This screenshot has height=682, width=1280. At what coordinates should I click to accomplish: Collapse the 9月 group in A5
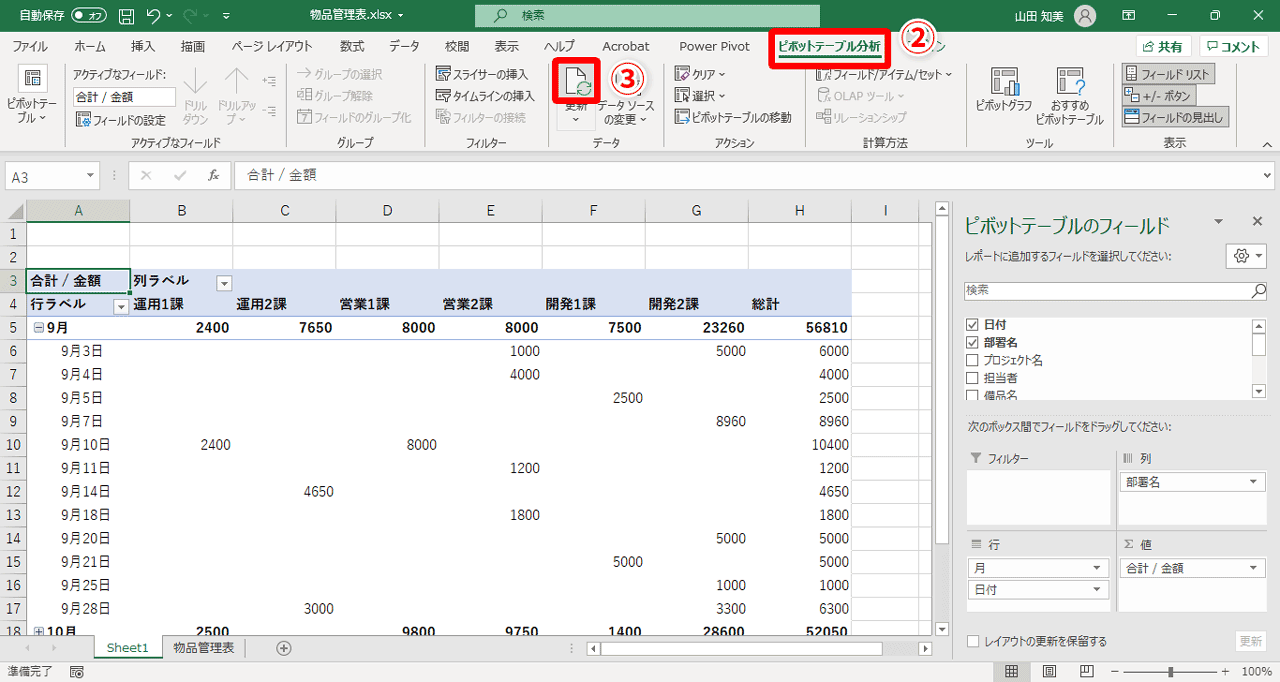tap(39, 328)
